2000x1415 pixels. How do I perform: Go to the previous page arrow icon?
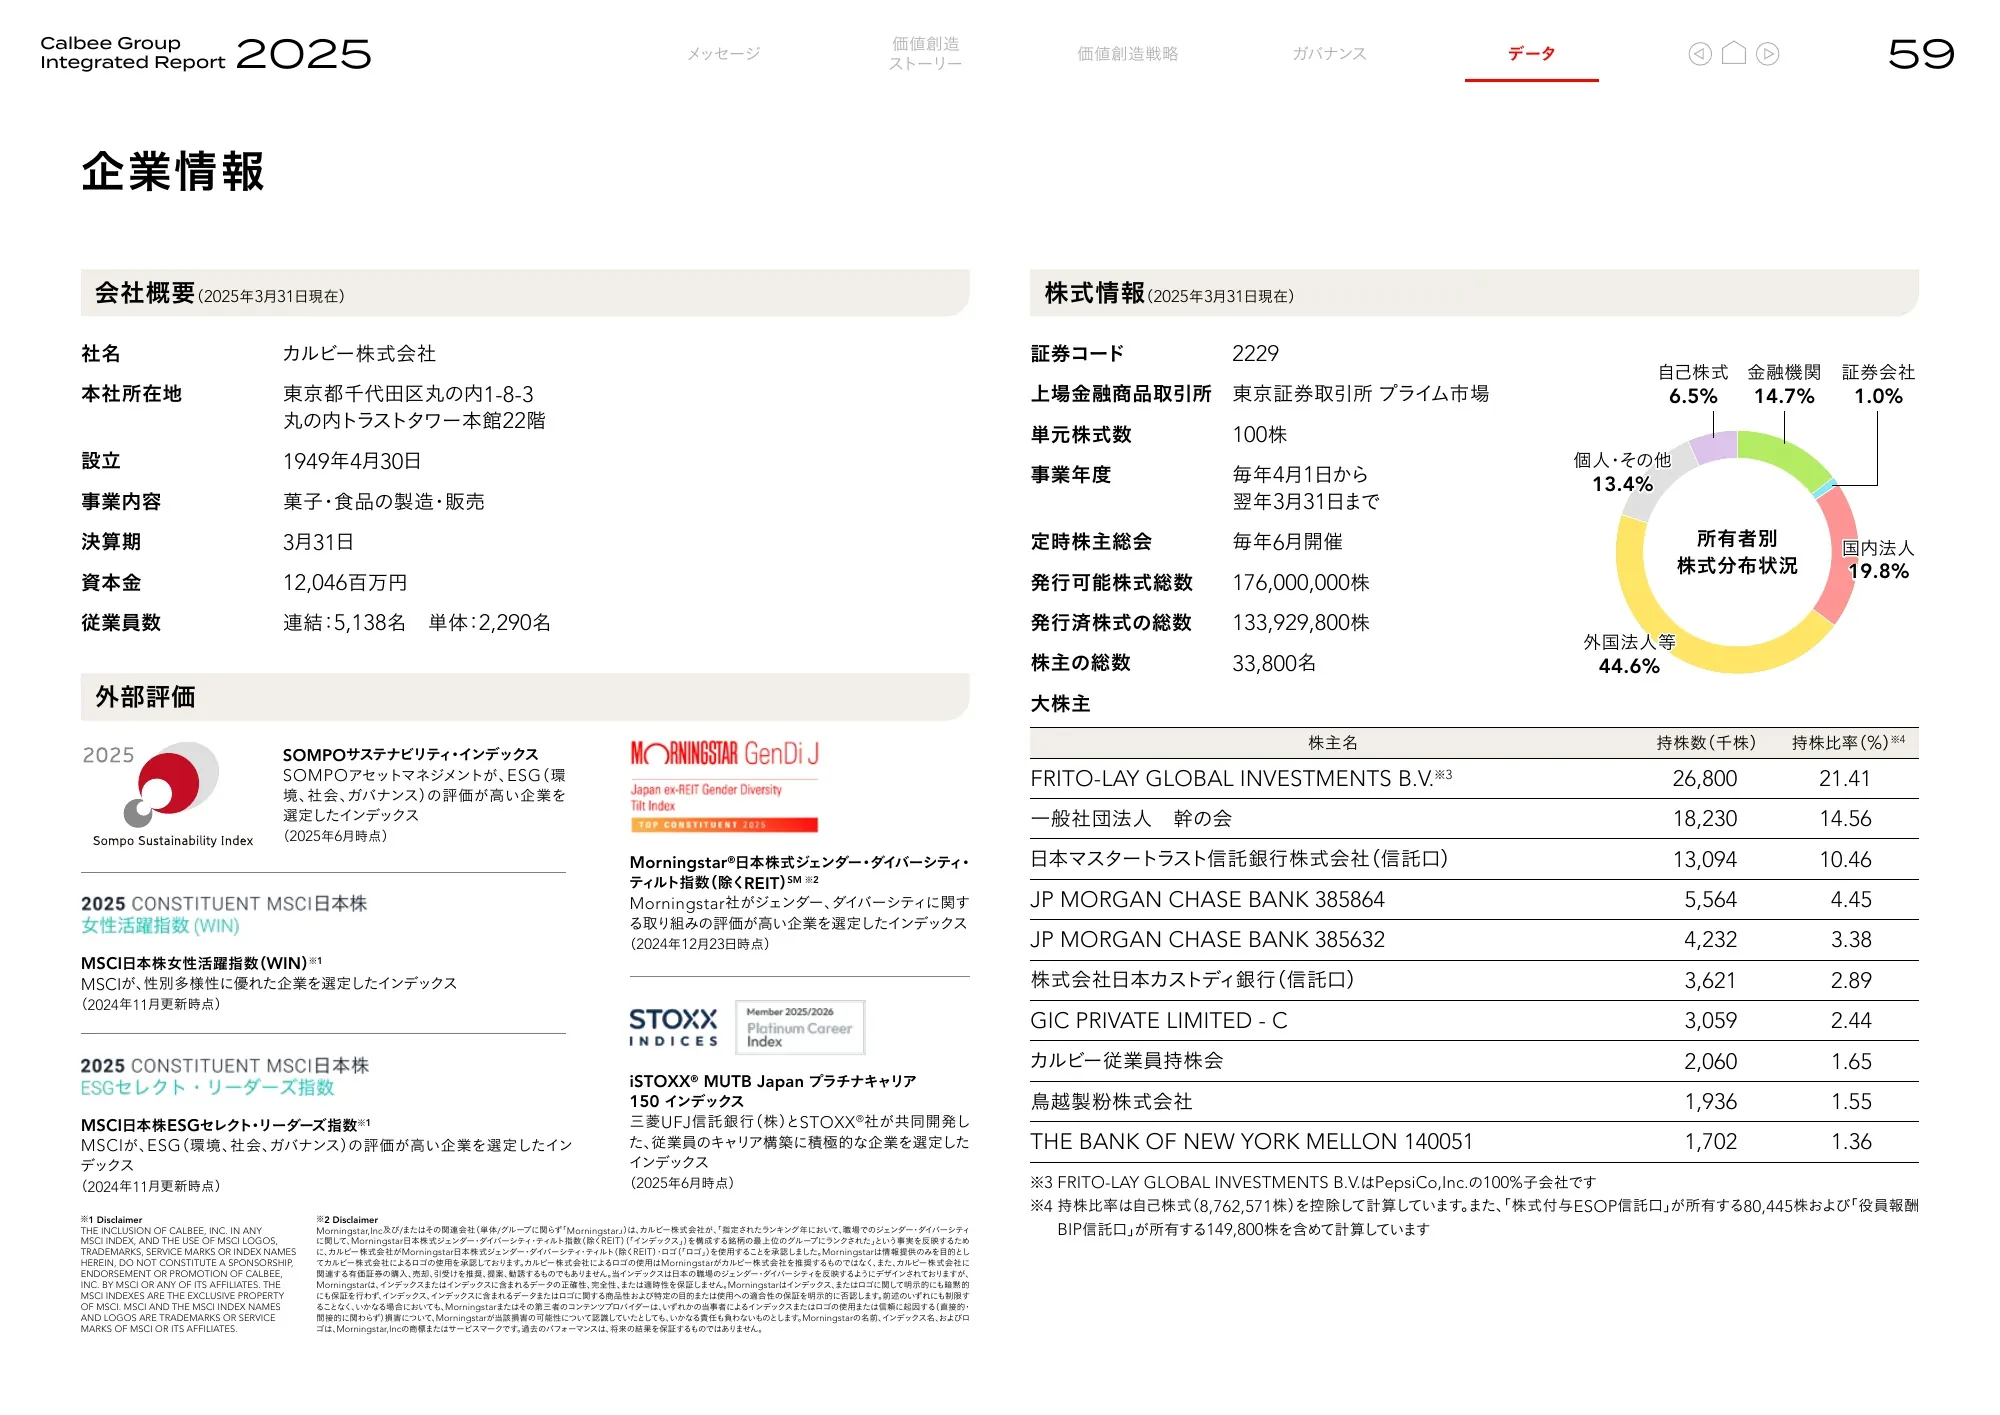coord(1700,54)
